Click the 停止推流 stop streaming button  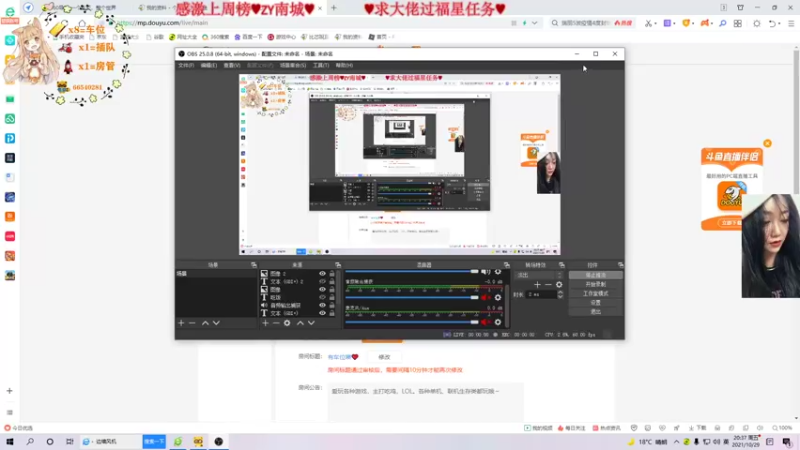point(595,275)
